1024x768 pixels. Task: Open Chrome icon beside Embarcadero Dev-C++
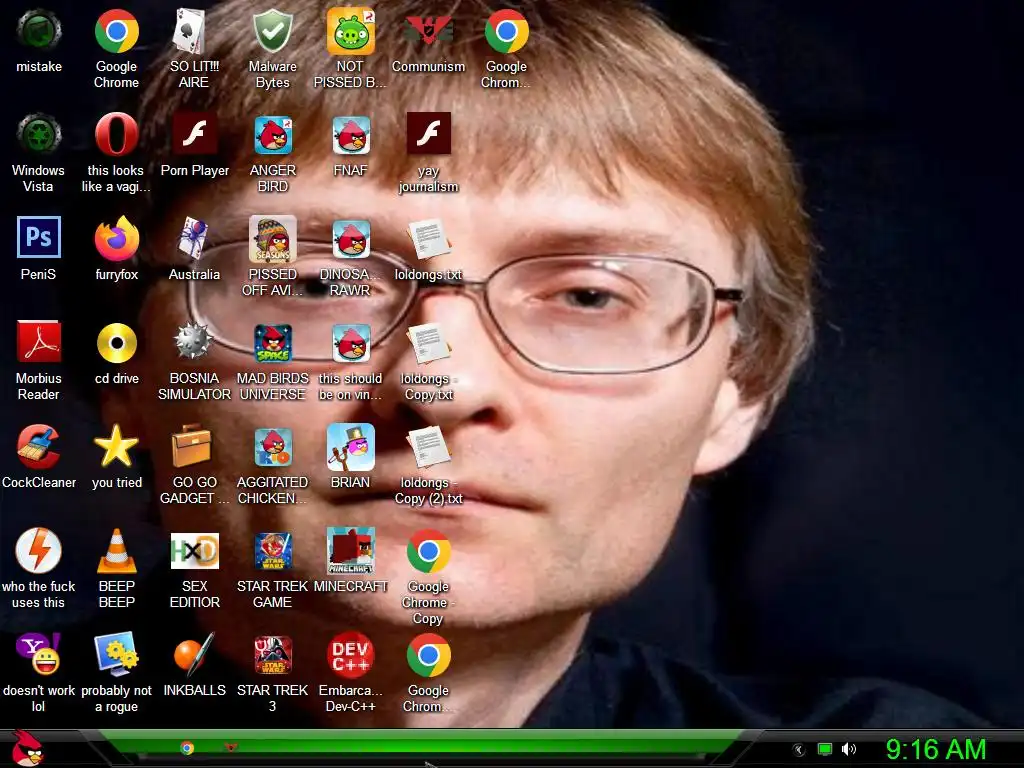pos(428,654)
